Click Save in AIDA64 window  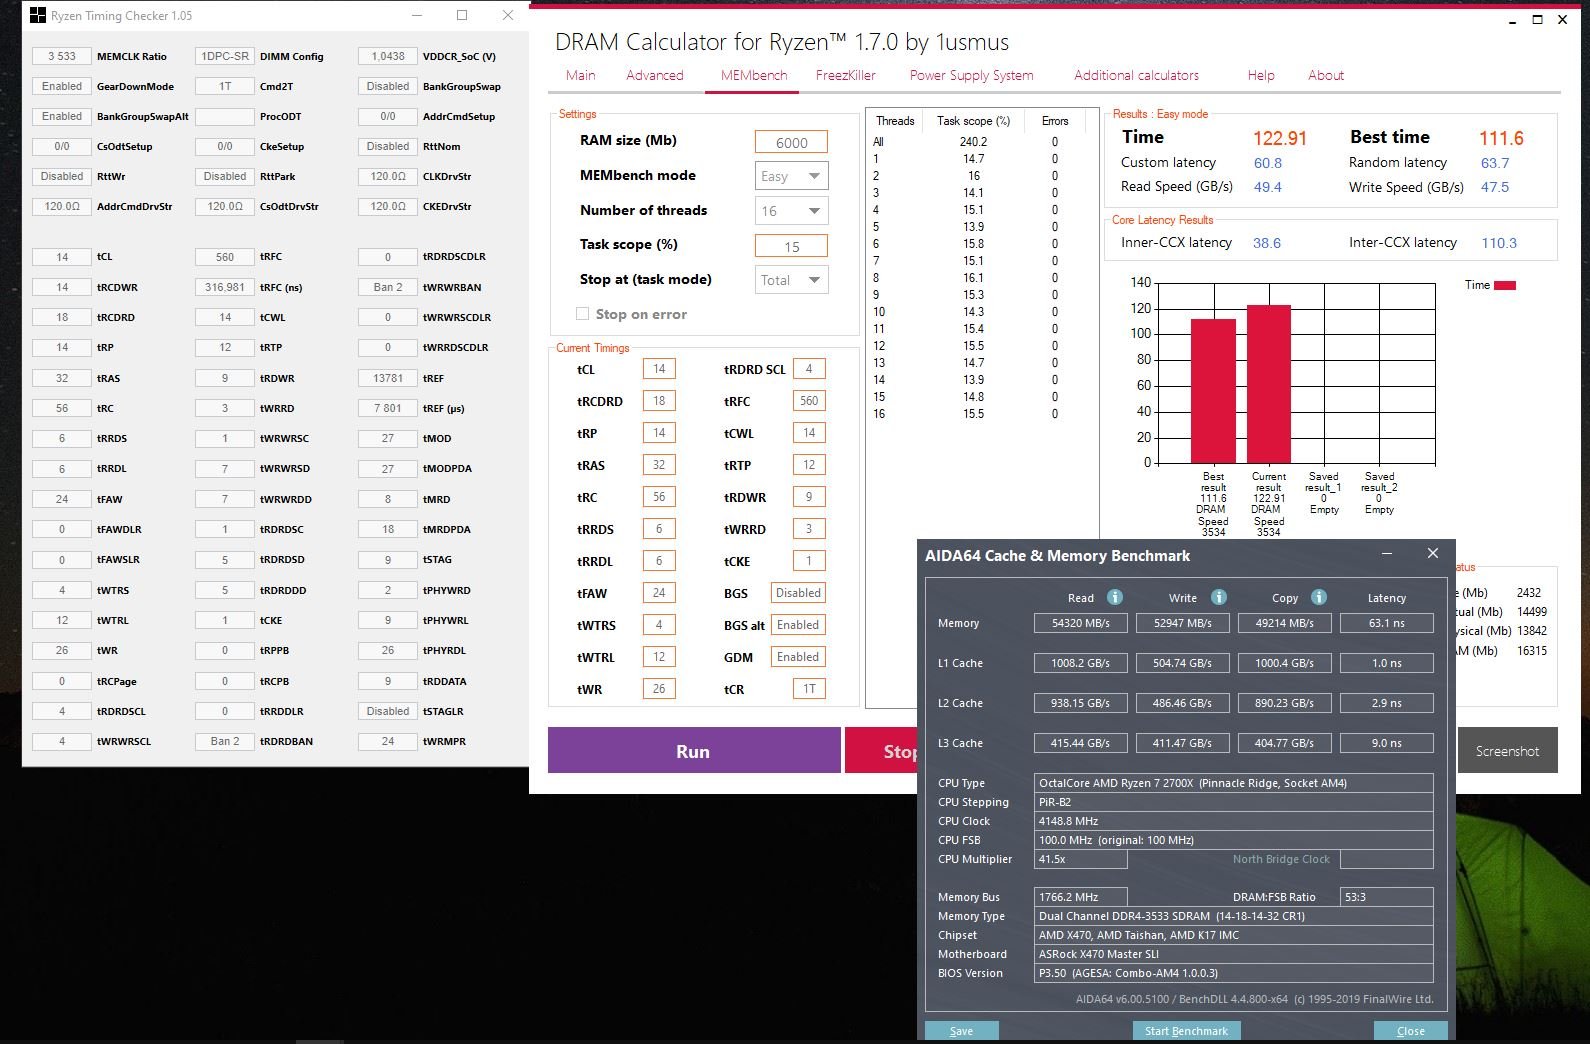961,1031
